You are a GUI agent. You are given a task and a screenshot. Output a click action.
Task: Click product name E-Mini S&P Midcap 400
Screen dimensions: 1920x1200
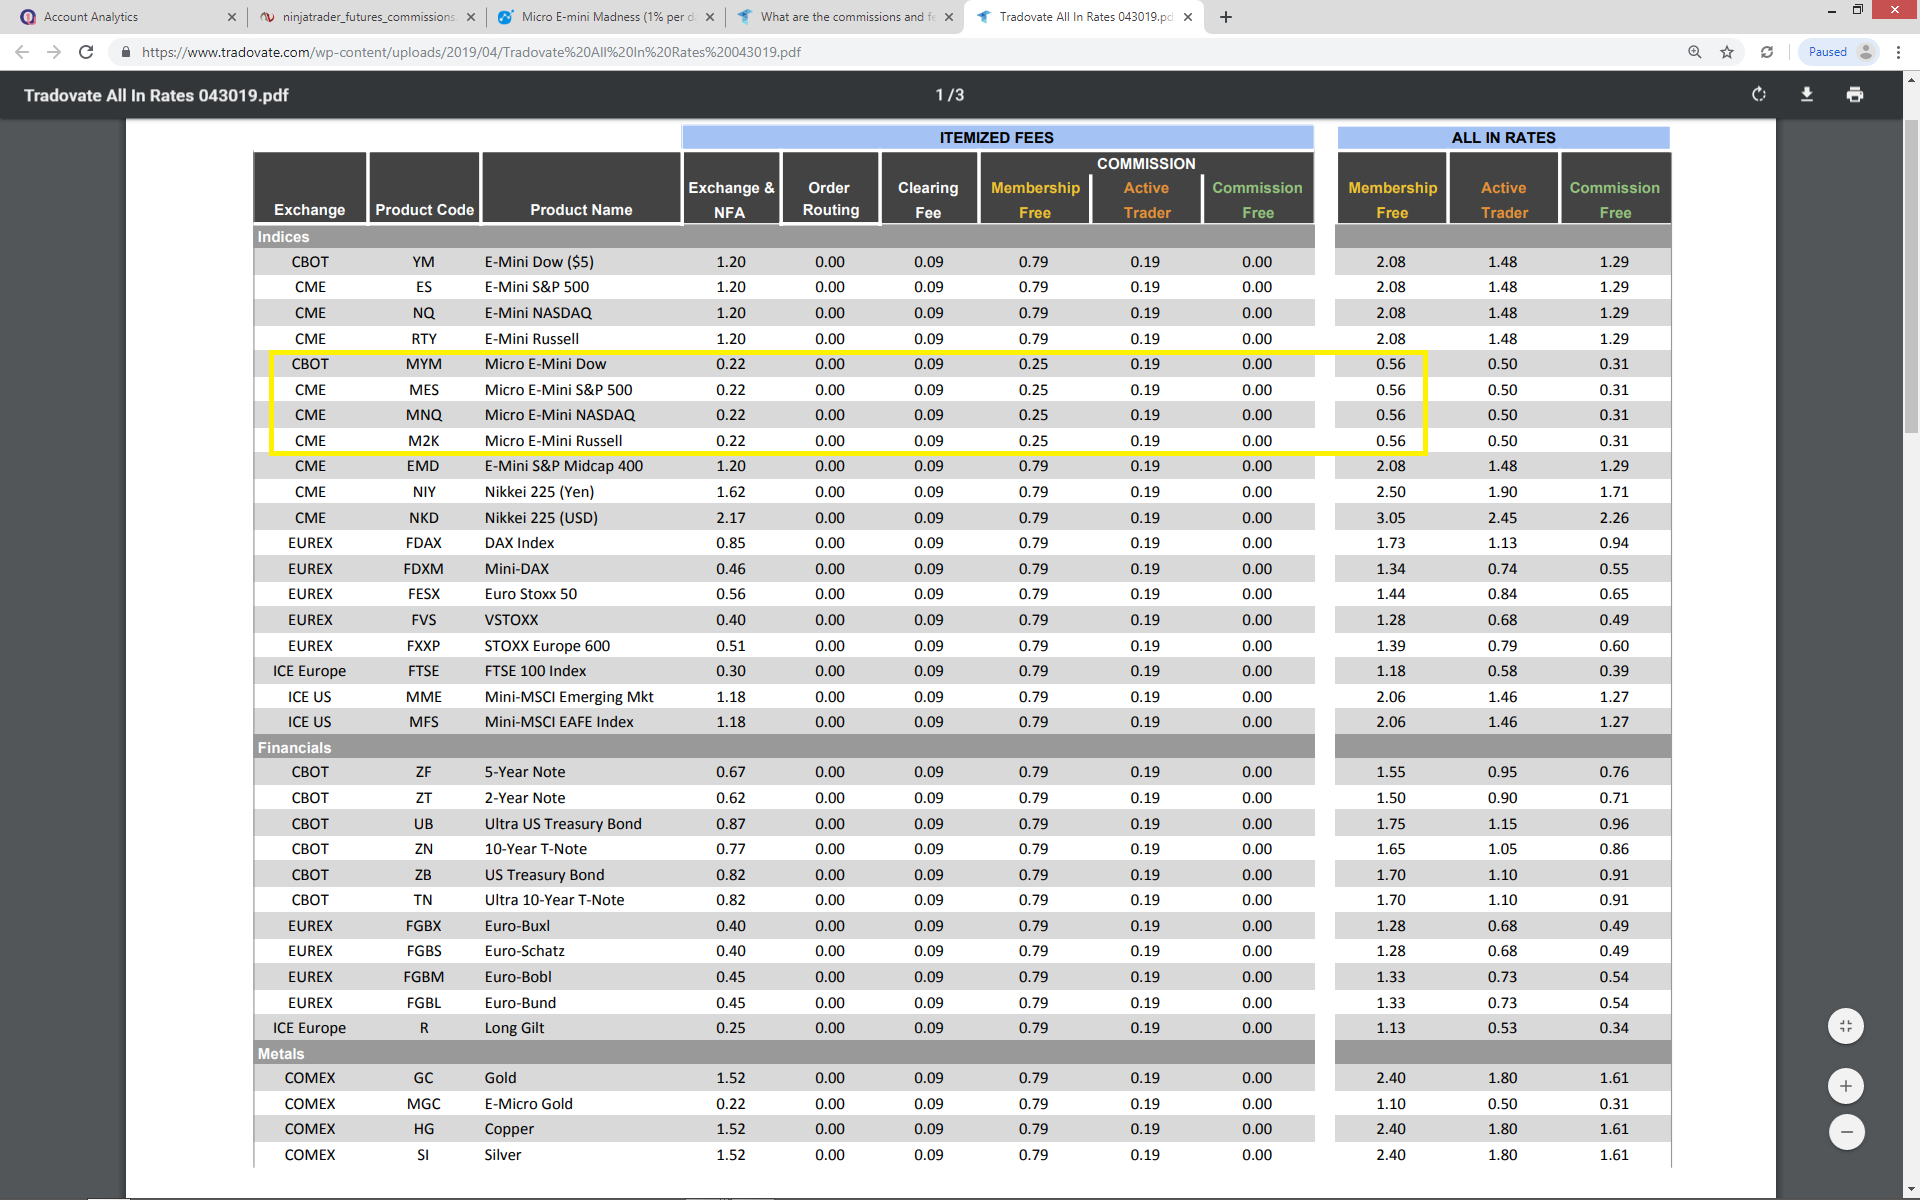point(564,466)
